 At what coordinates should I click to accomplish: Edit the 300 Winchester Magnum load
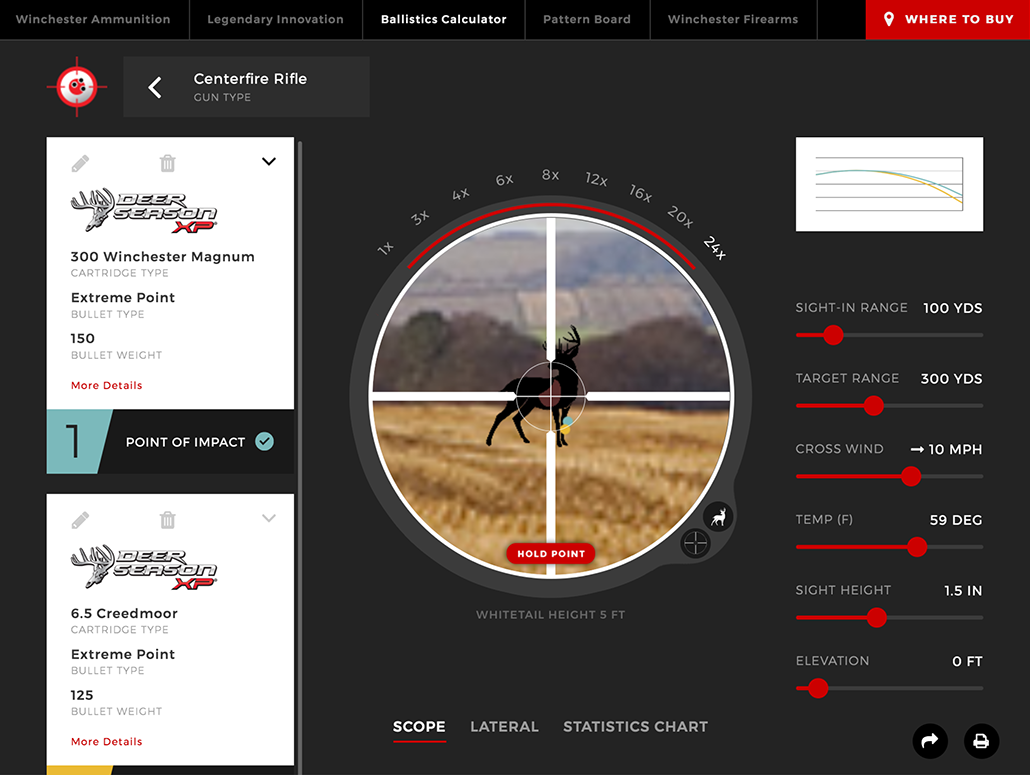(80, 164)
